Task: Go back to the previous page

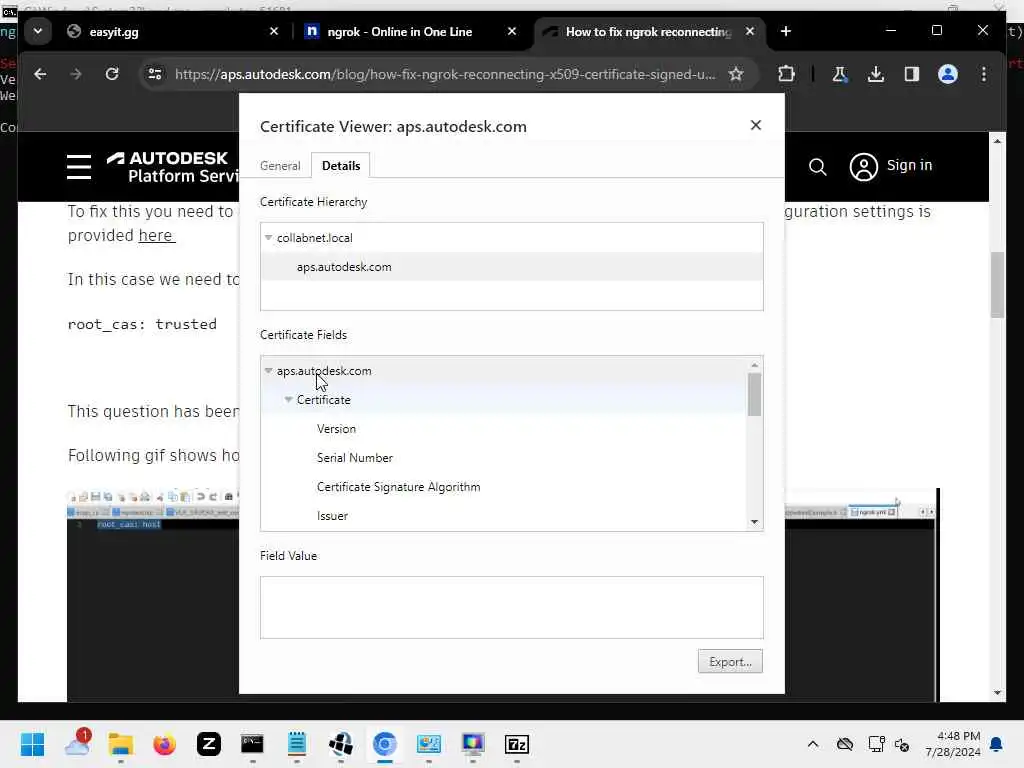Action: click(x=40, y=74)
